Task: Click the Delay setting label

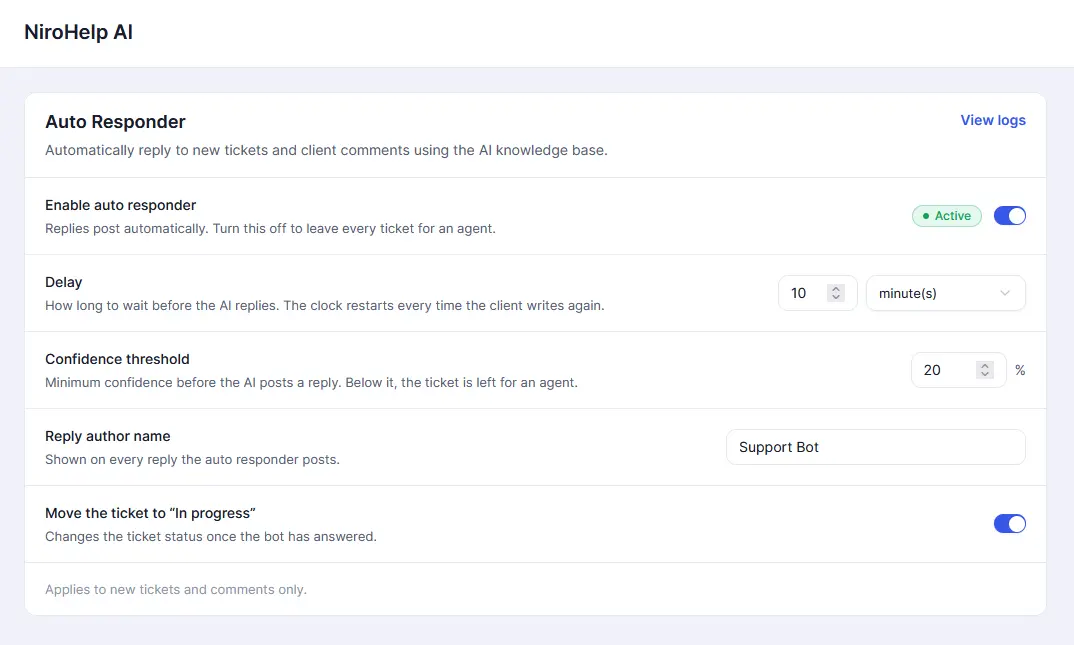Action: pos(64,282)
